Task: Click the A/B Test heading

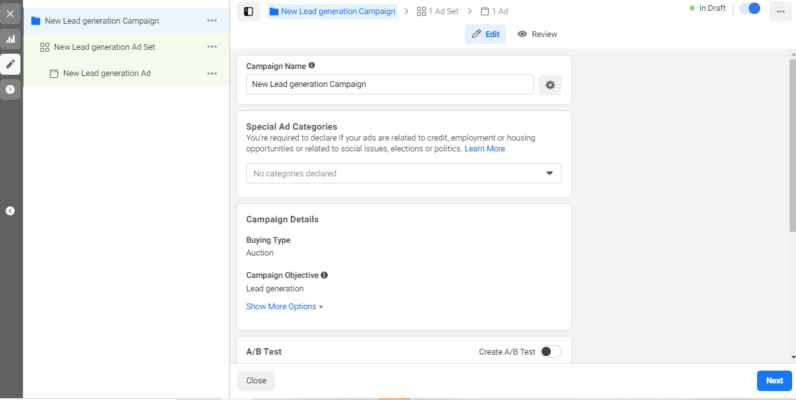Action: pos(264,351)
